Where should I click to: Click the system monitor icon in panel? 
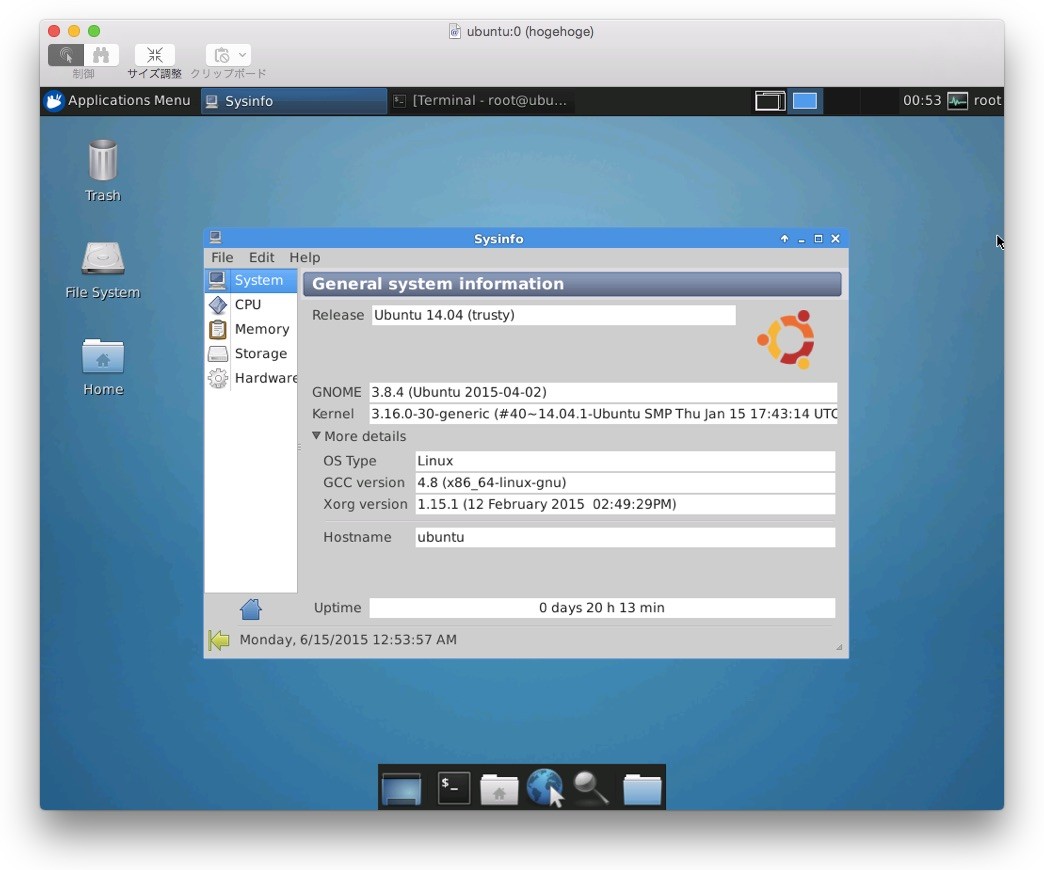tap(957, 101)
